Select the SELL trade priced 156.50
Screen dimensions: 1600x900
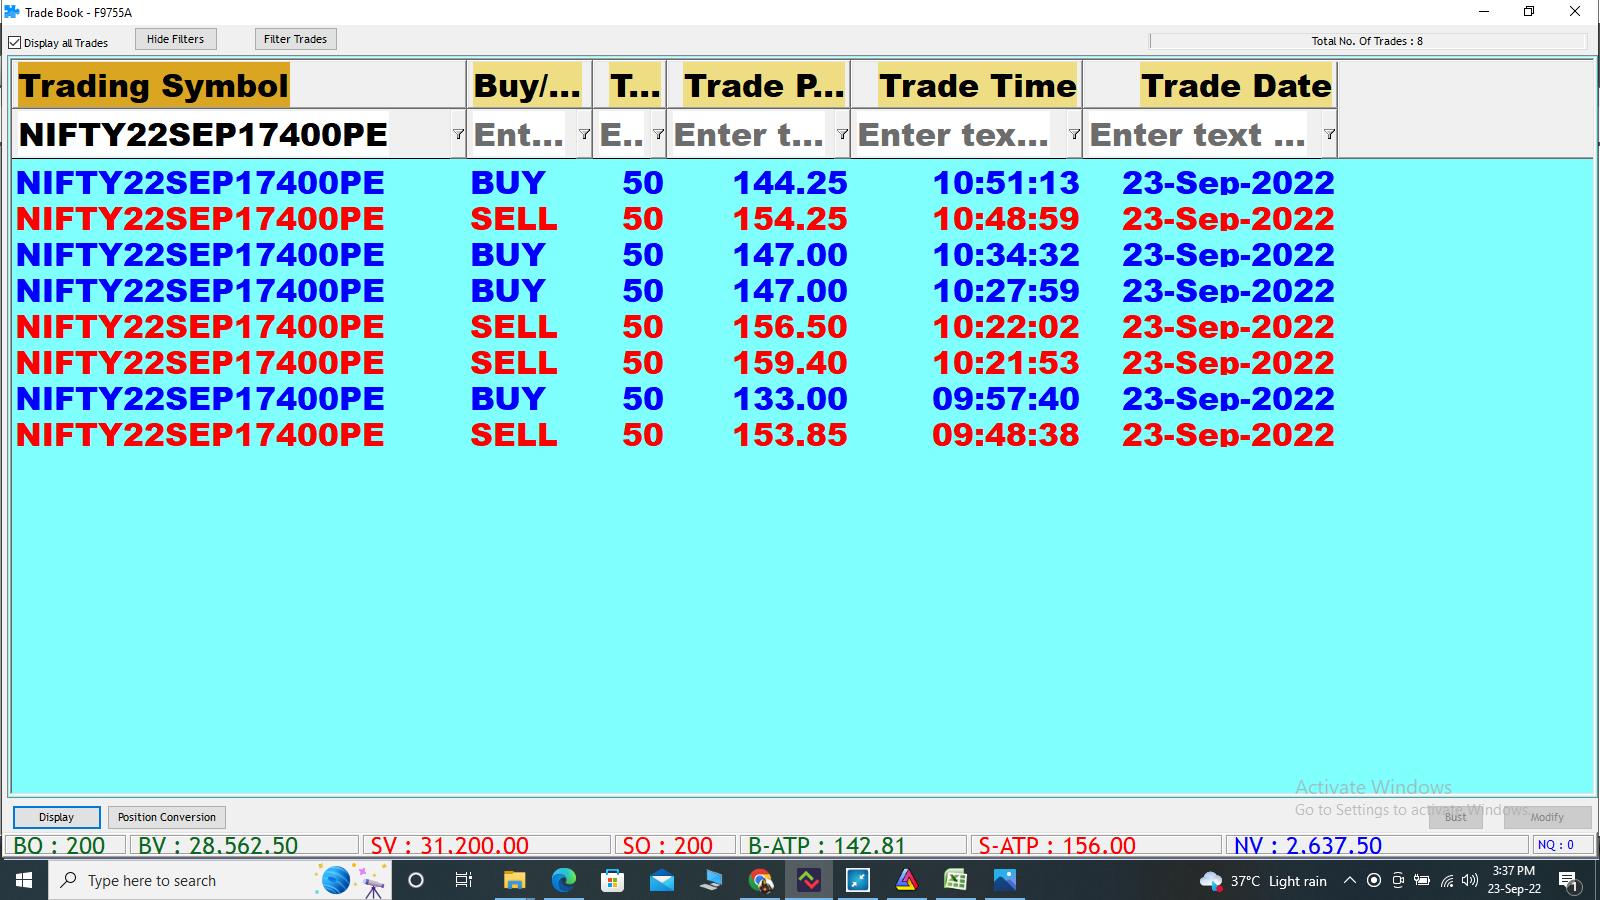[675, 327]
